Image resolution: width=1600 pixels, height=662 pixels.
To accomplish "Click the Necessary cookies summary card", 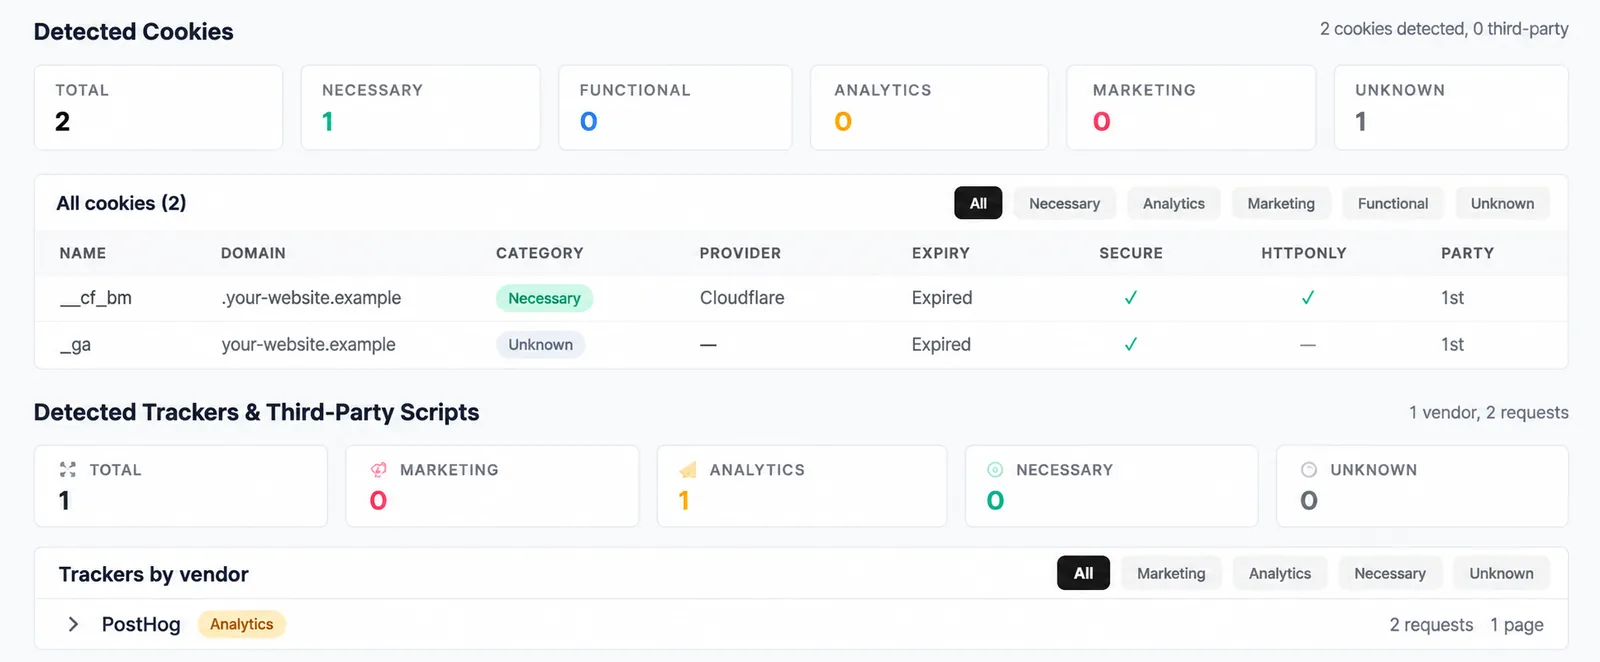I will (420, 108).
